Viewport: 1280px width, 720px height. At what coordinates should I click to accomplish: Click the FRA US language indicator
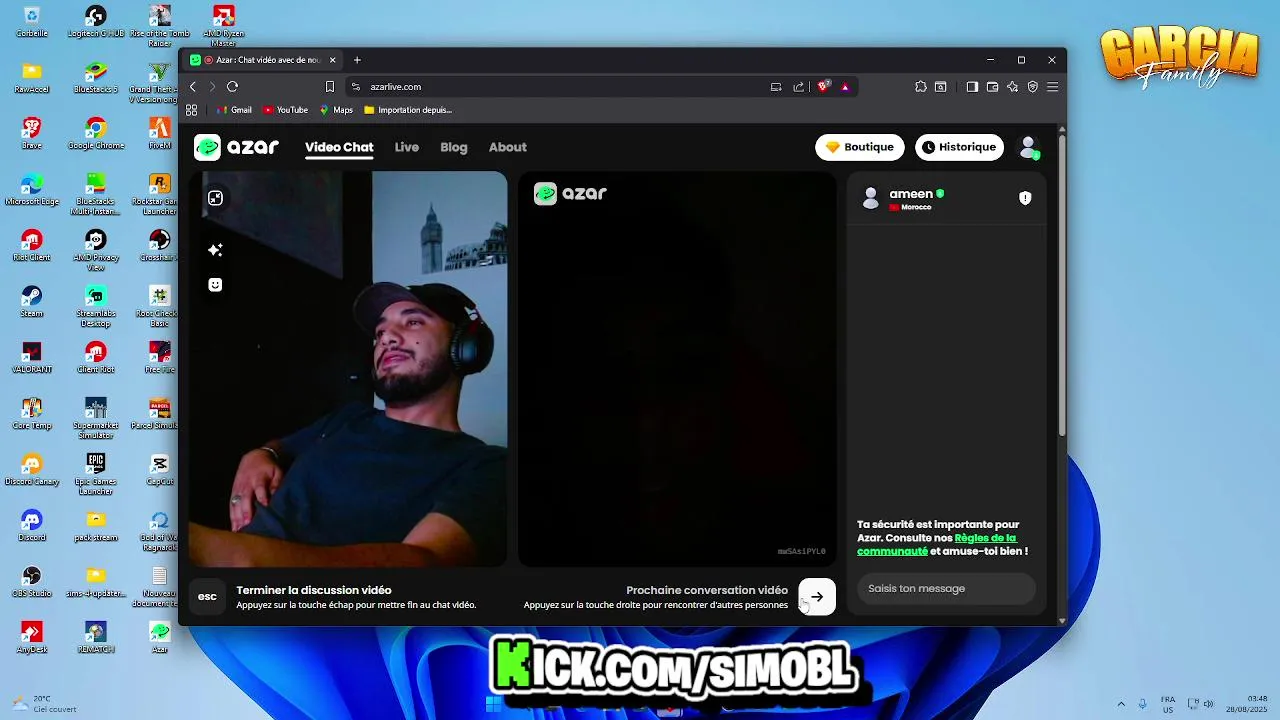[x=1168, y=704]
